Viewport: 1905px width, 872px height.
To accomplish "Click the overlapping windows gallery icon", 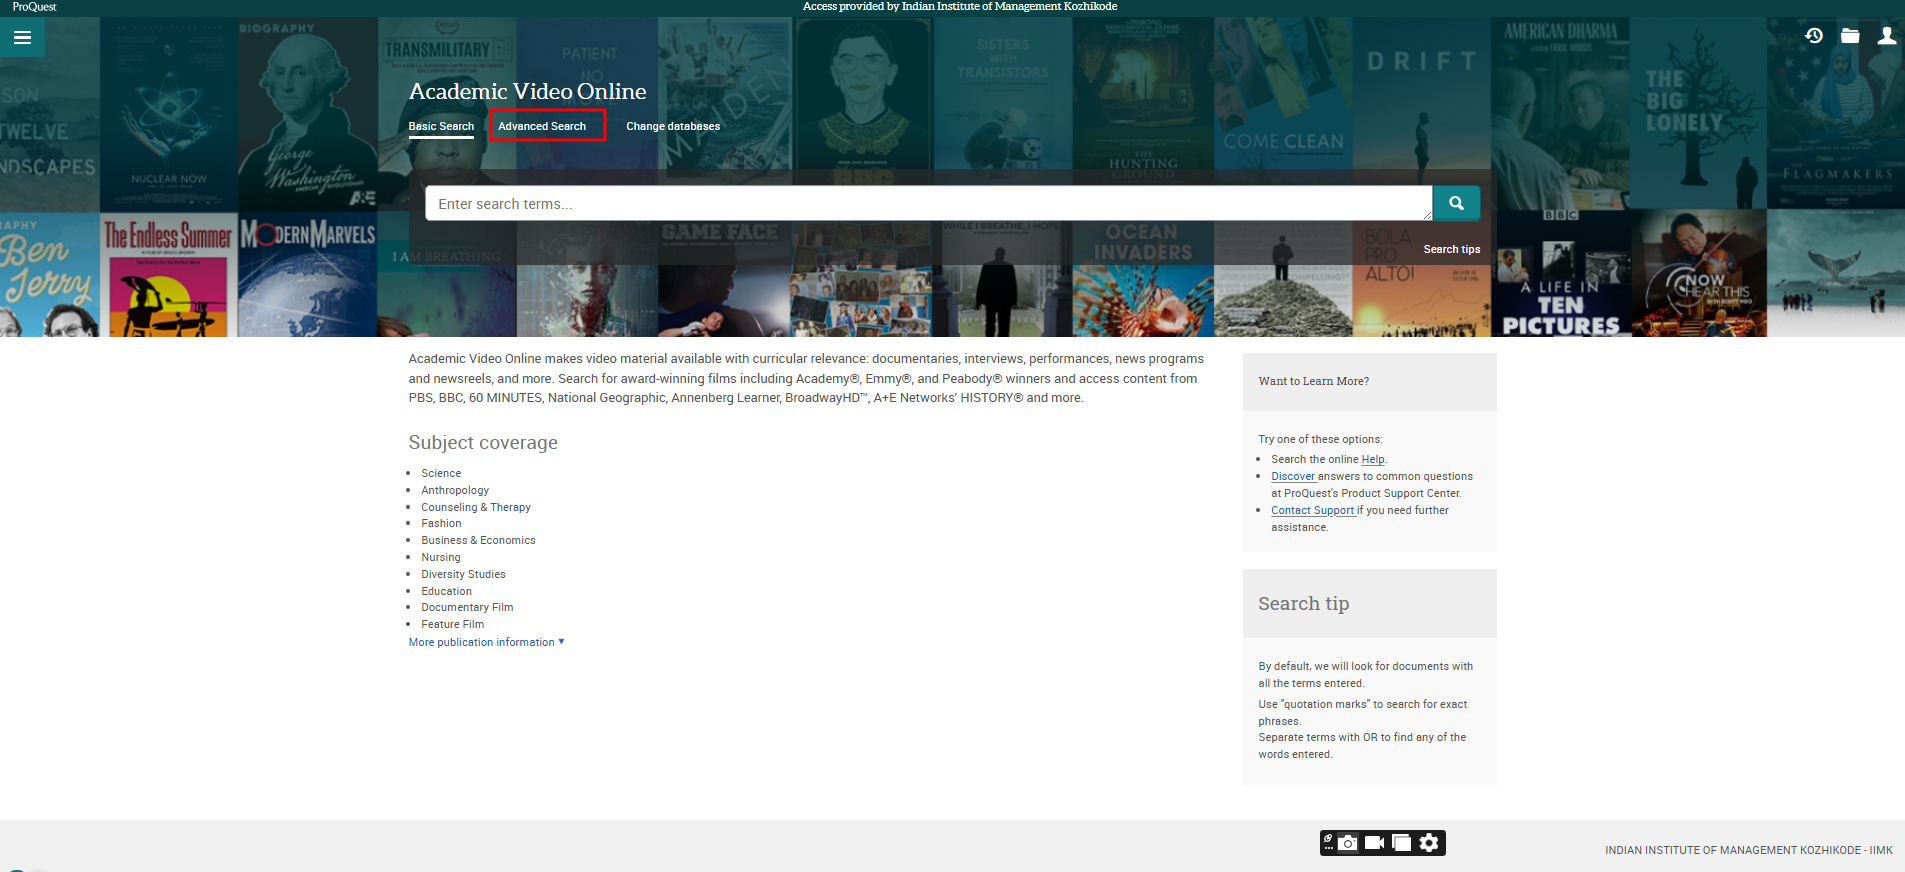I will [1402, 843].
